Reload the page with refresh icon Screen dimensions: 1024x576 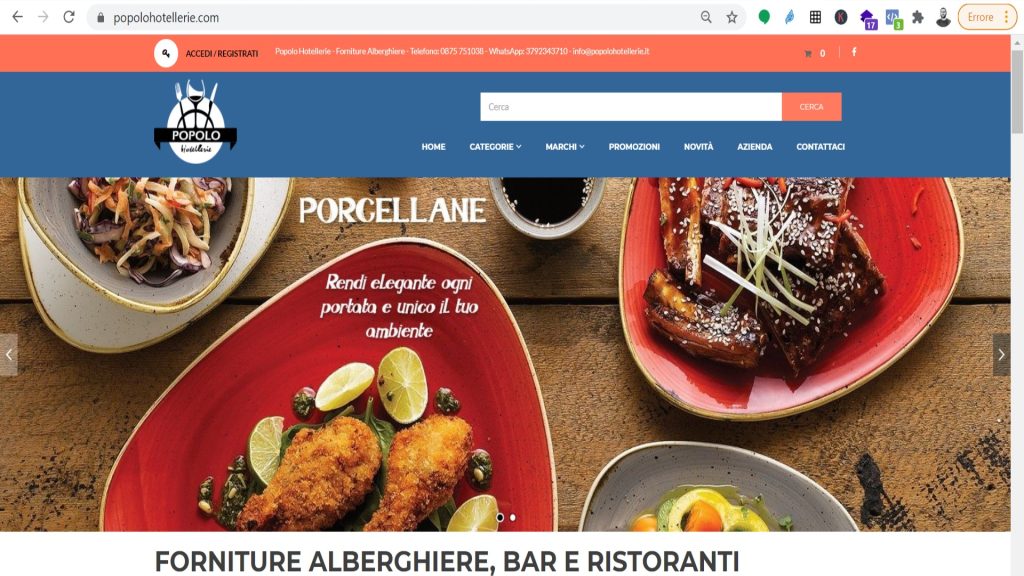tap(69, 17)
